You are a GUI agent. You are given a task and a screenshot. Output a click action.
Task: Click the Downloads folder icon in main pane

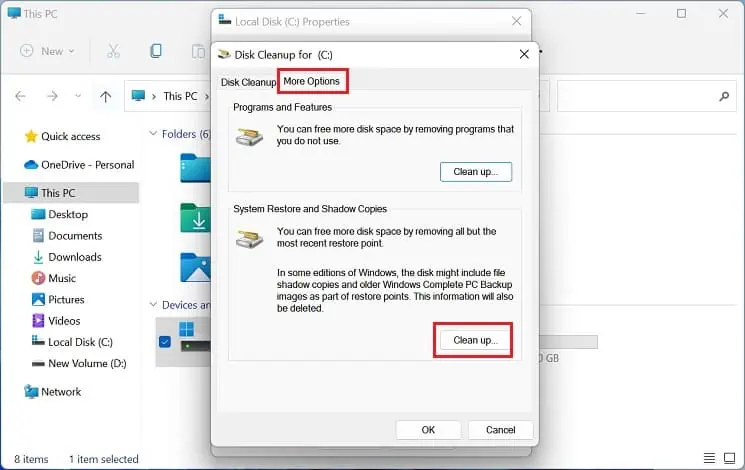(196, 218)
